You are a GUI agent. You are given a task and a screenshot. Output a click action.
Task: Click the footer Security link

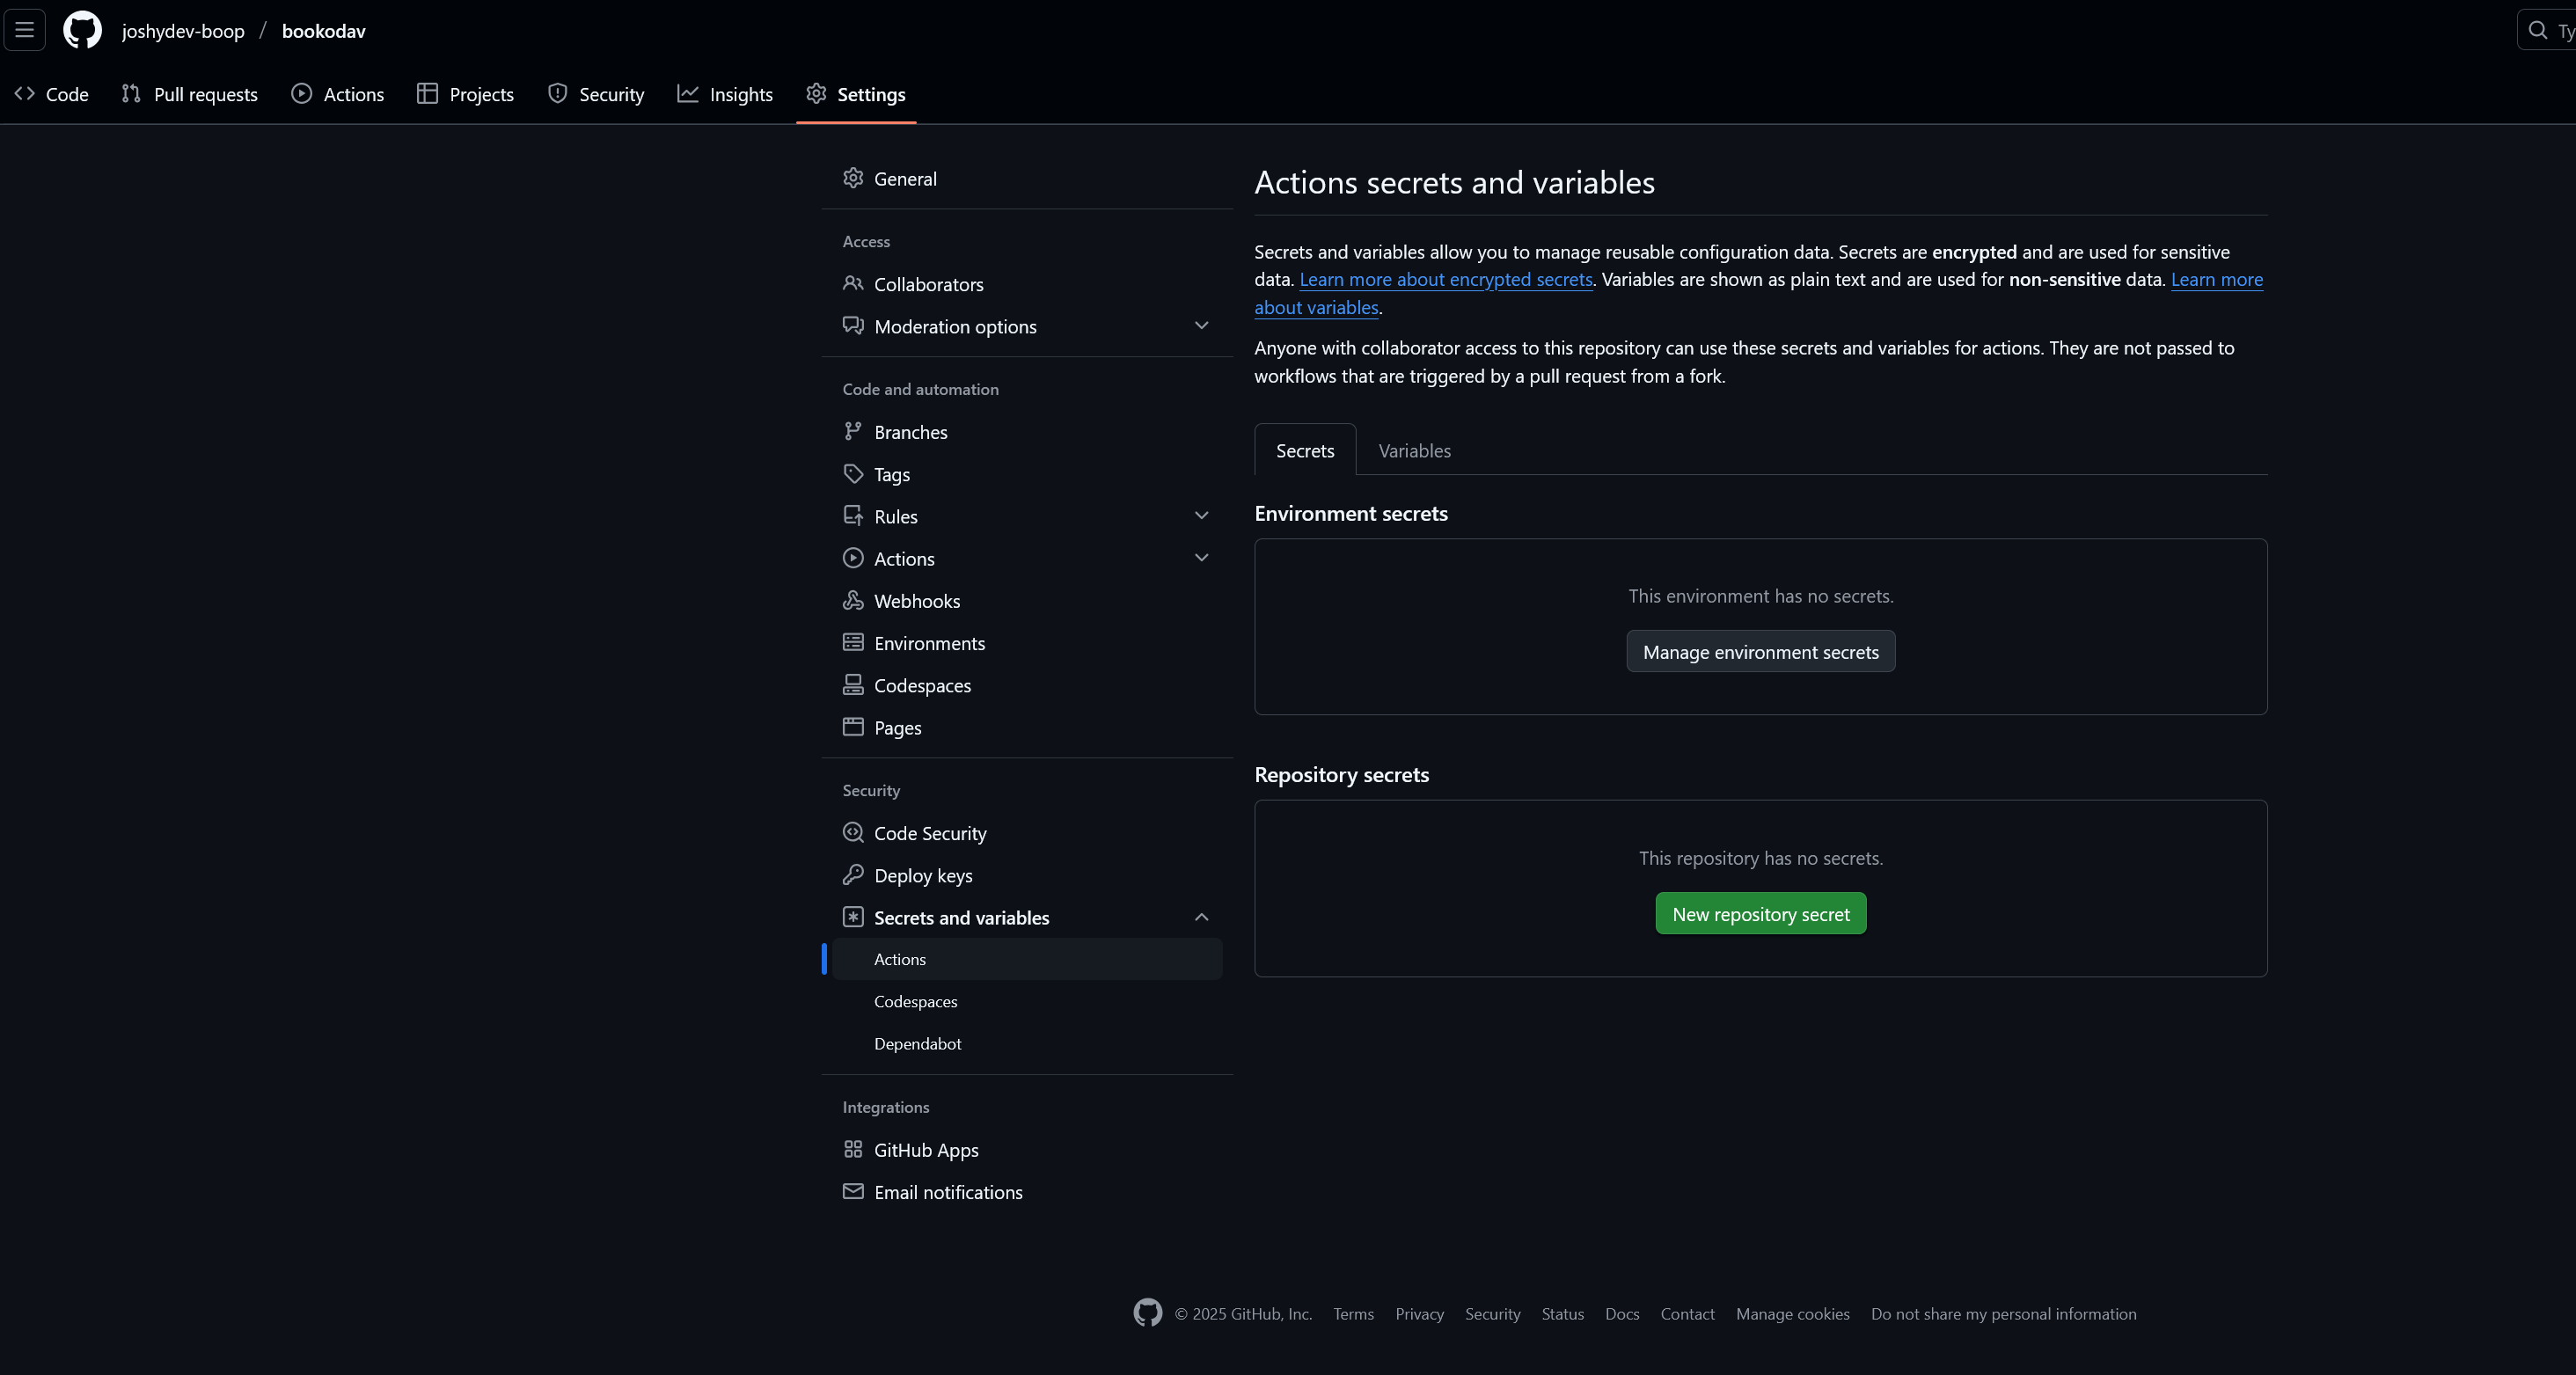tap(1492, 1314)
